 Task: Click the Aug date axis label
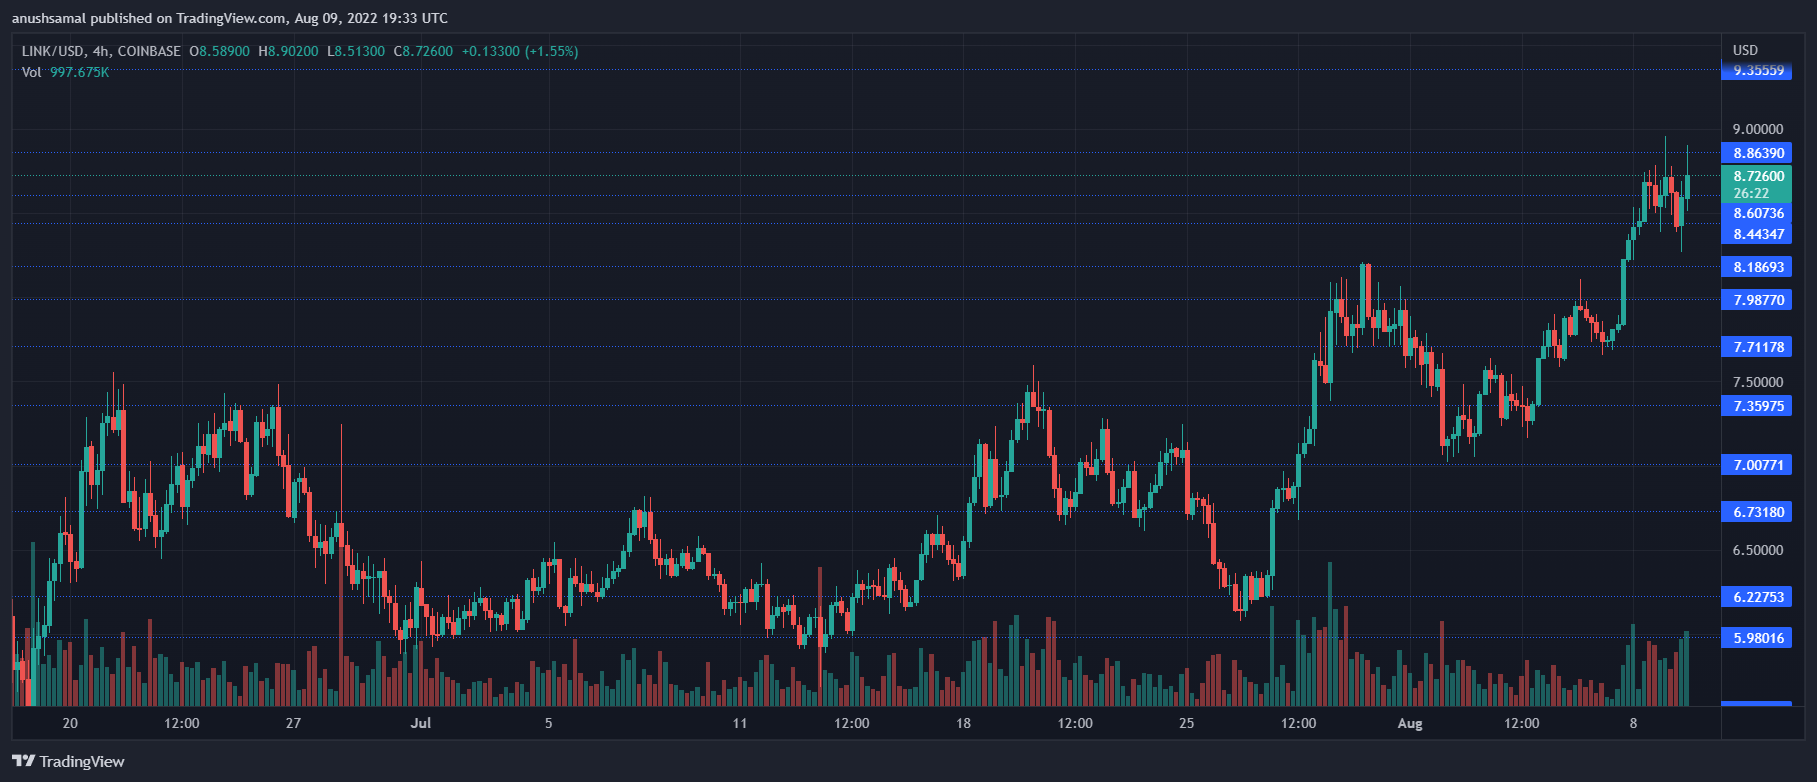pos(1409,723)
